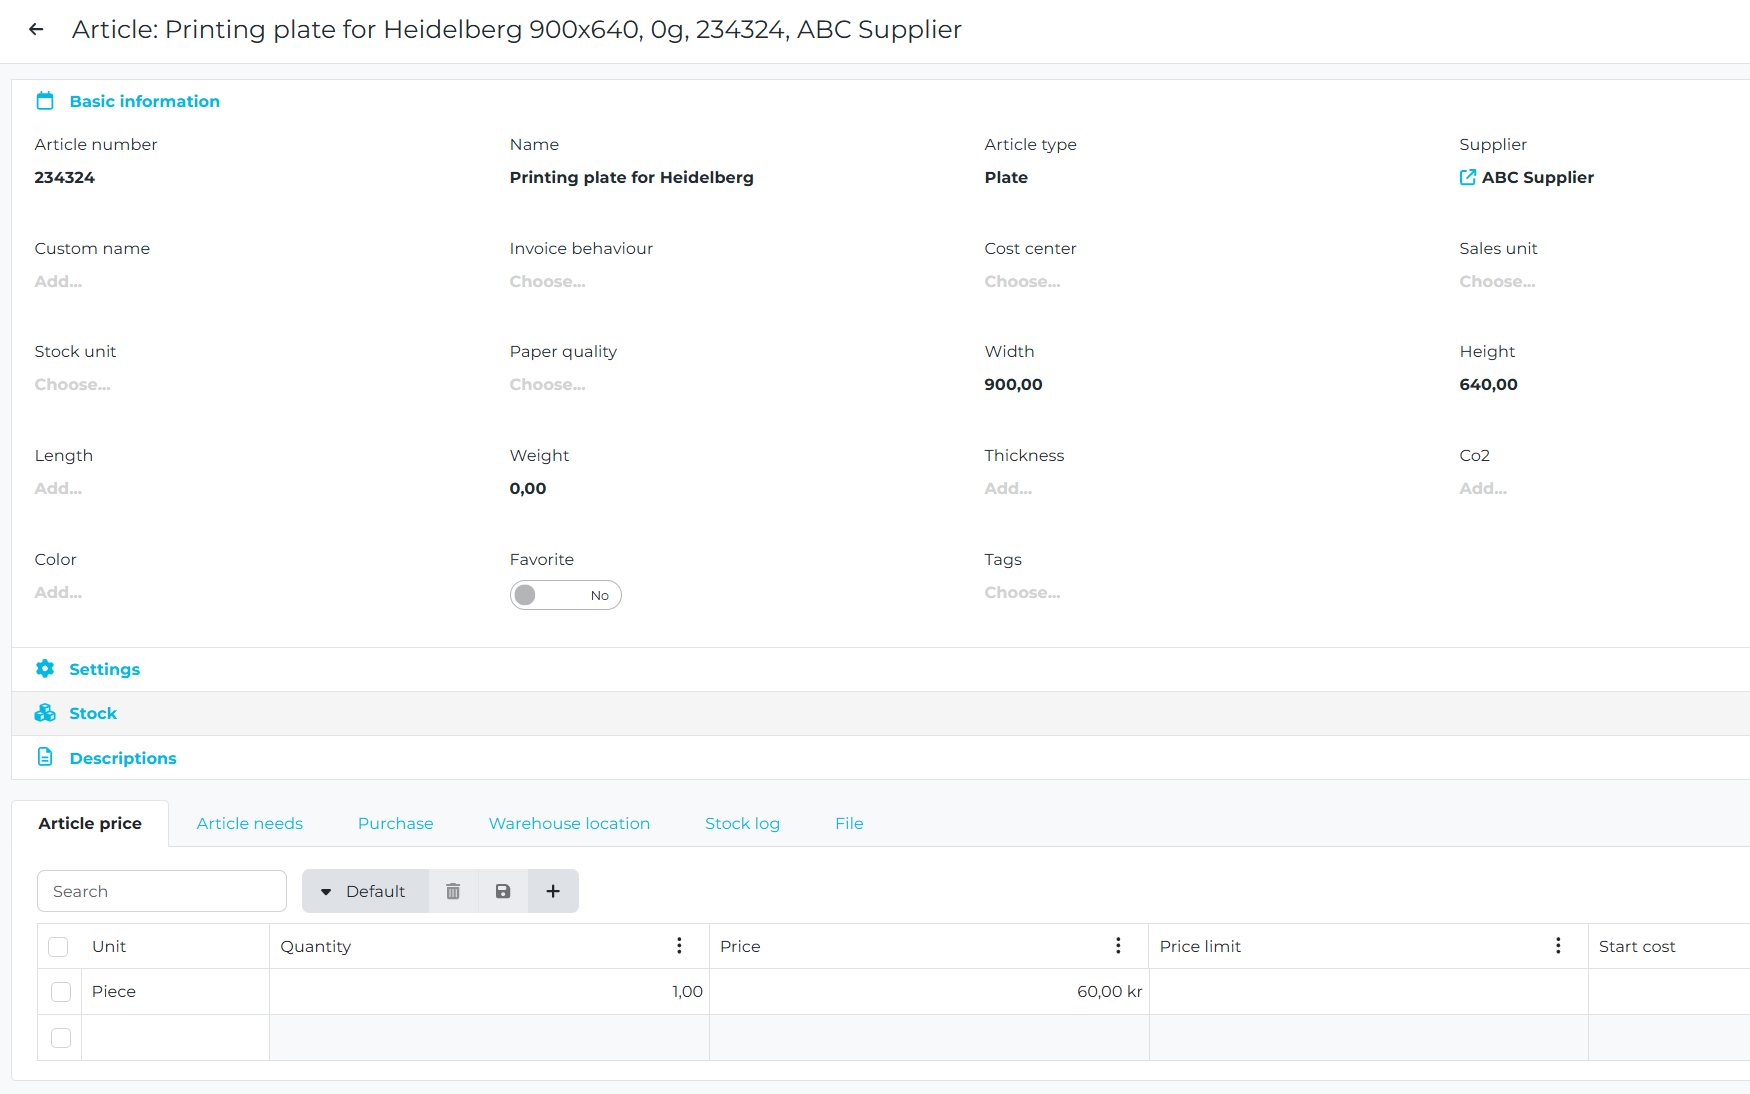Screen dimensions: 1750x1094
Task: Toggle the Favorite switch
Action: [565, 595]
